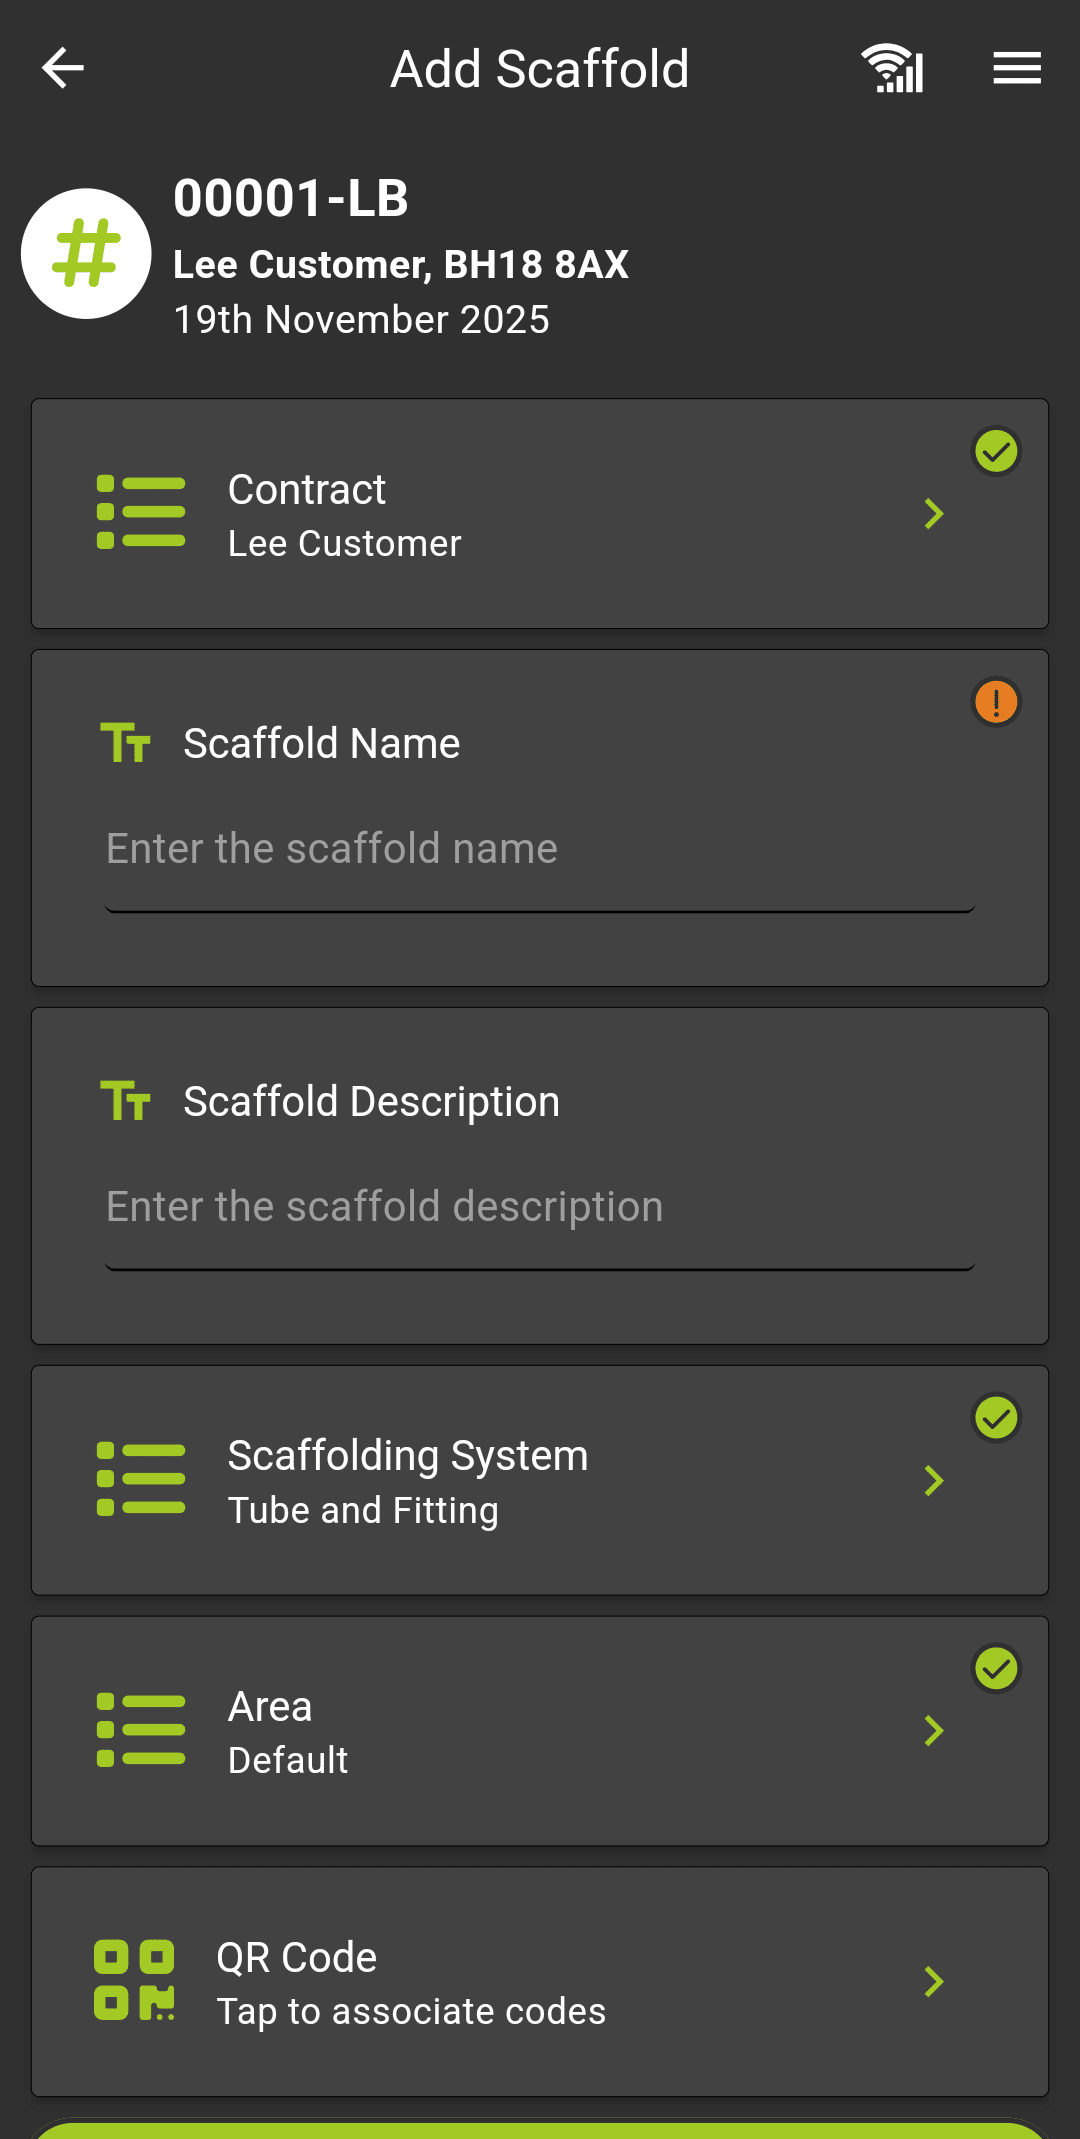Tap the Area green checkmark indicator
This screenshot has height=2139, width=1080.
pyautogui.click(x=996, y=1668)
